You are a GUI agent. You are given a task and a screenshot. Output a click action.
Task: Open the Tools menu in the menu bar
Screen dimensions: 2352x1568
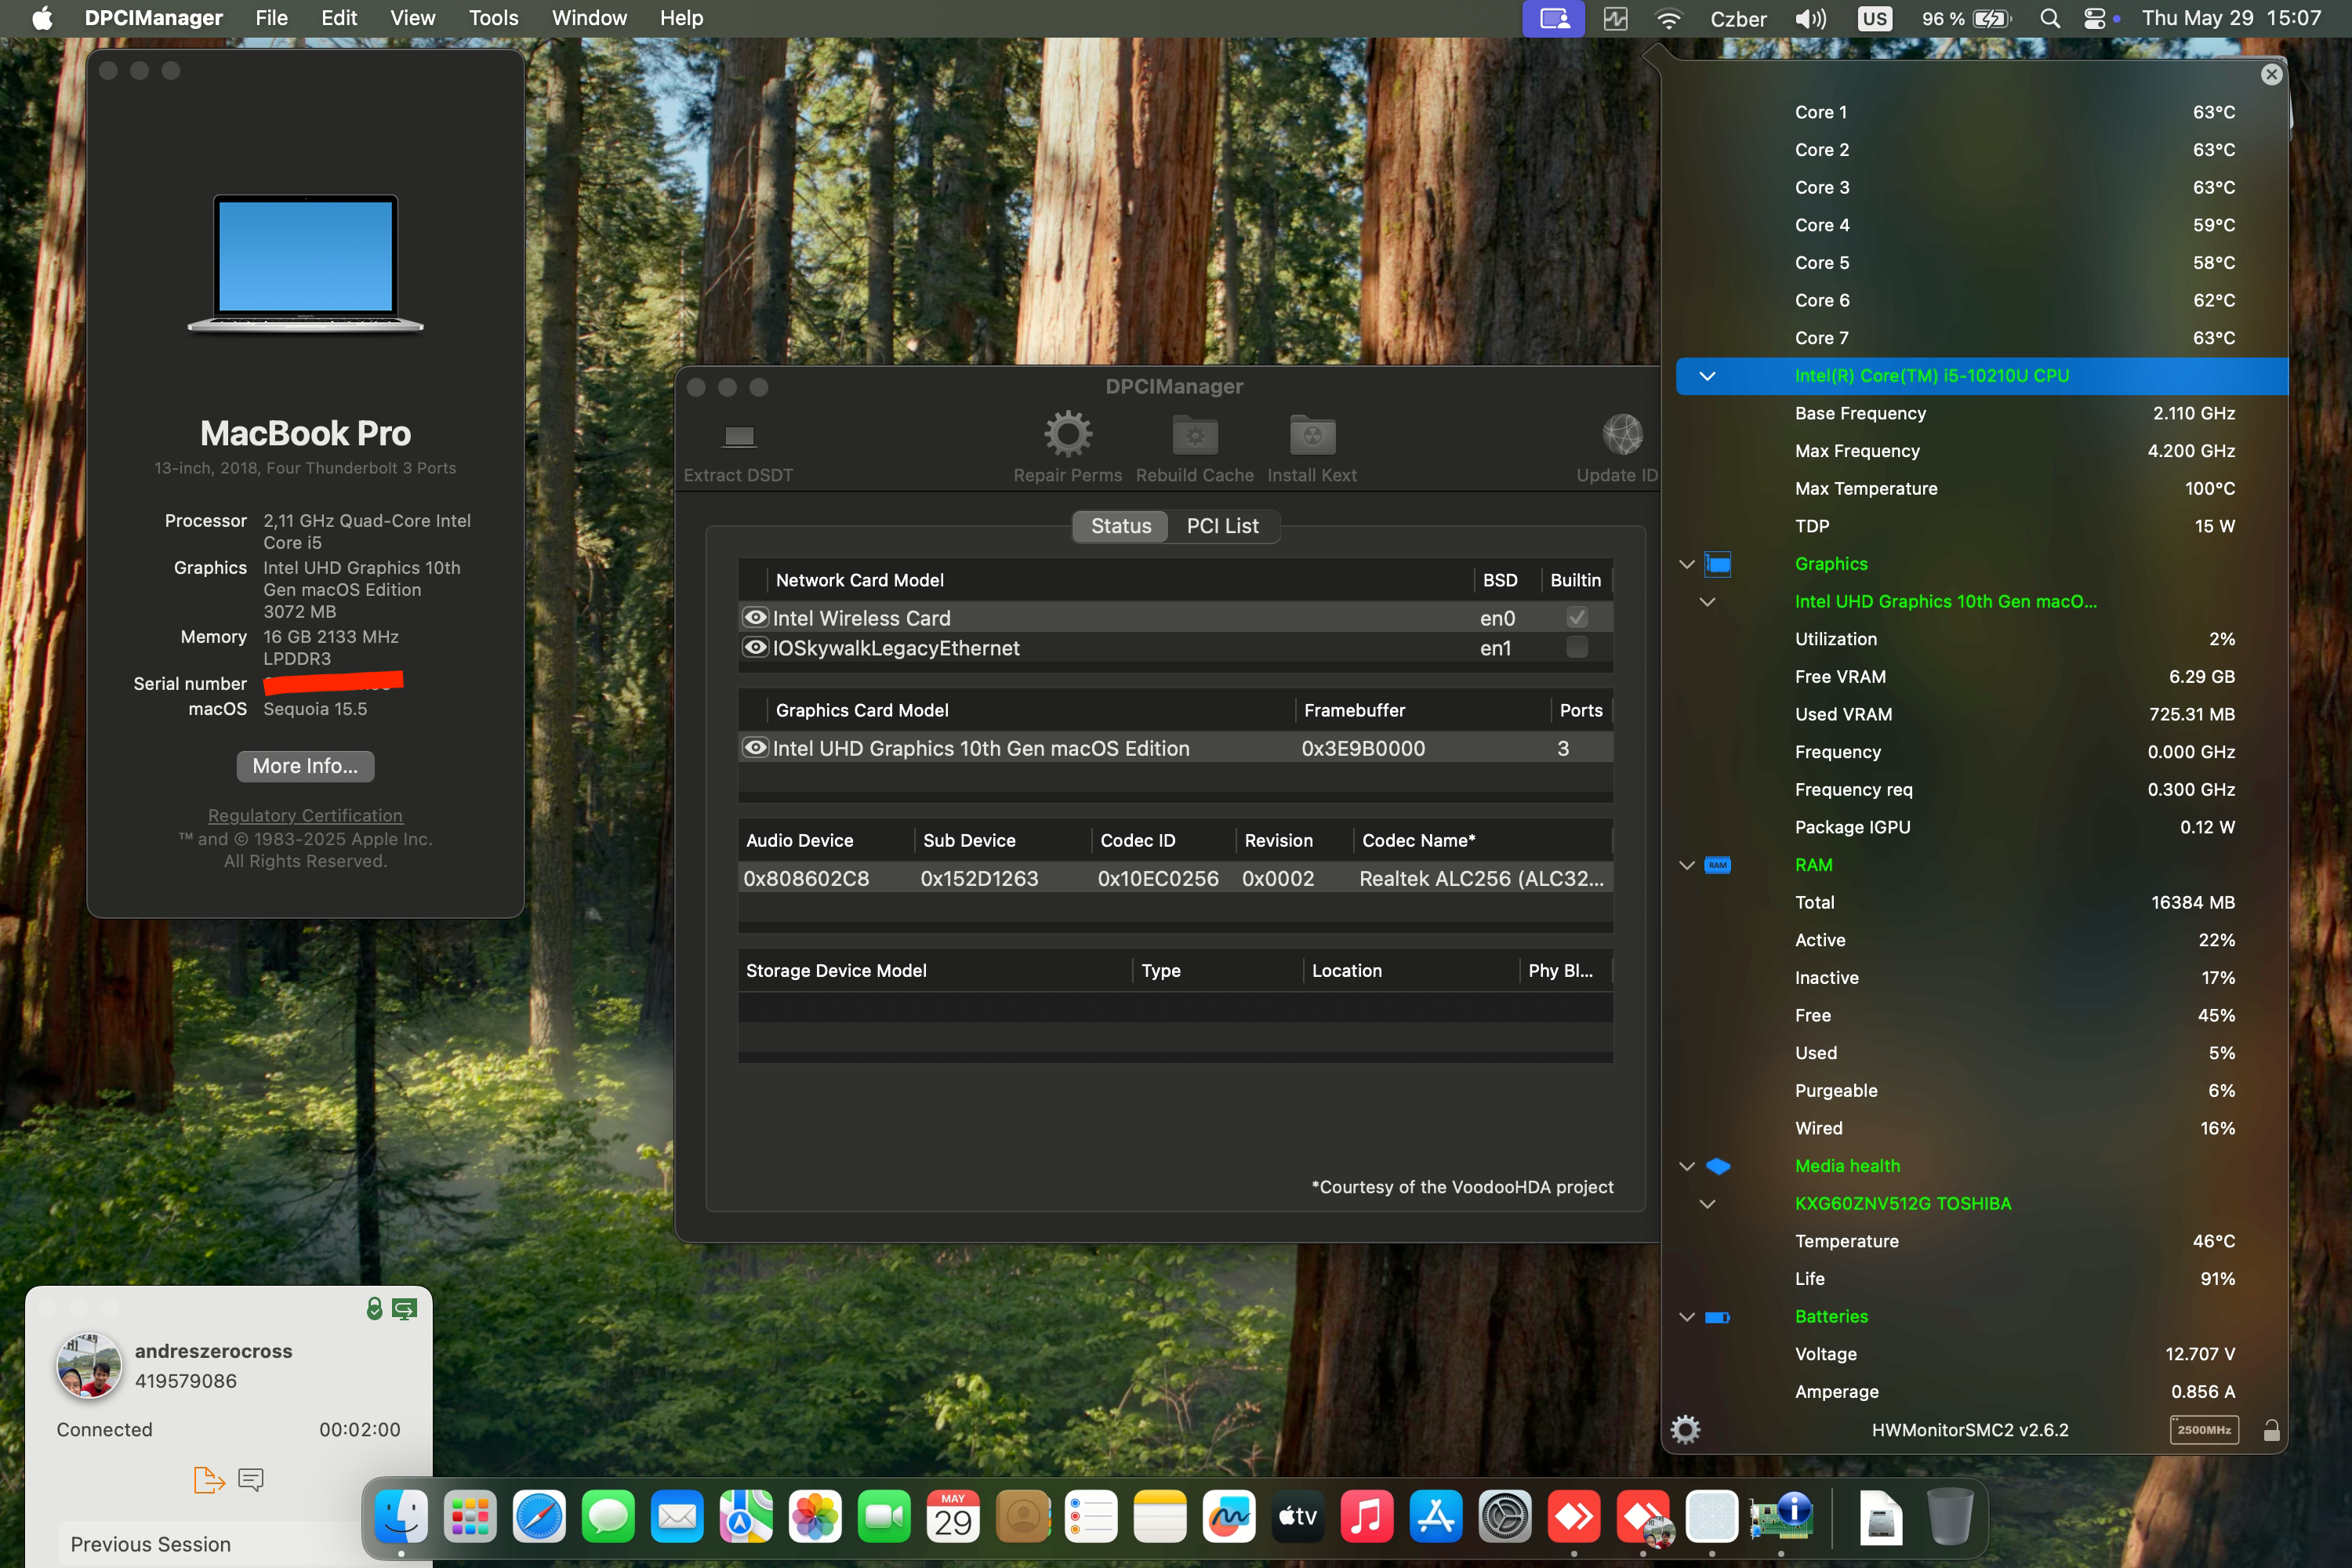pos(492,18)
